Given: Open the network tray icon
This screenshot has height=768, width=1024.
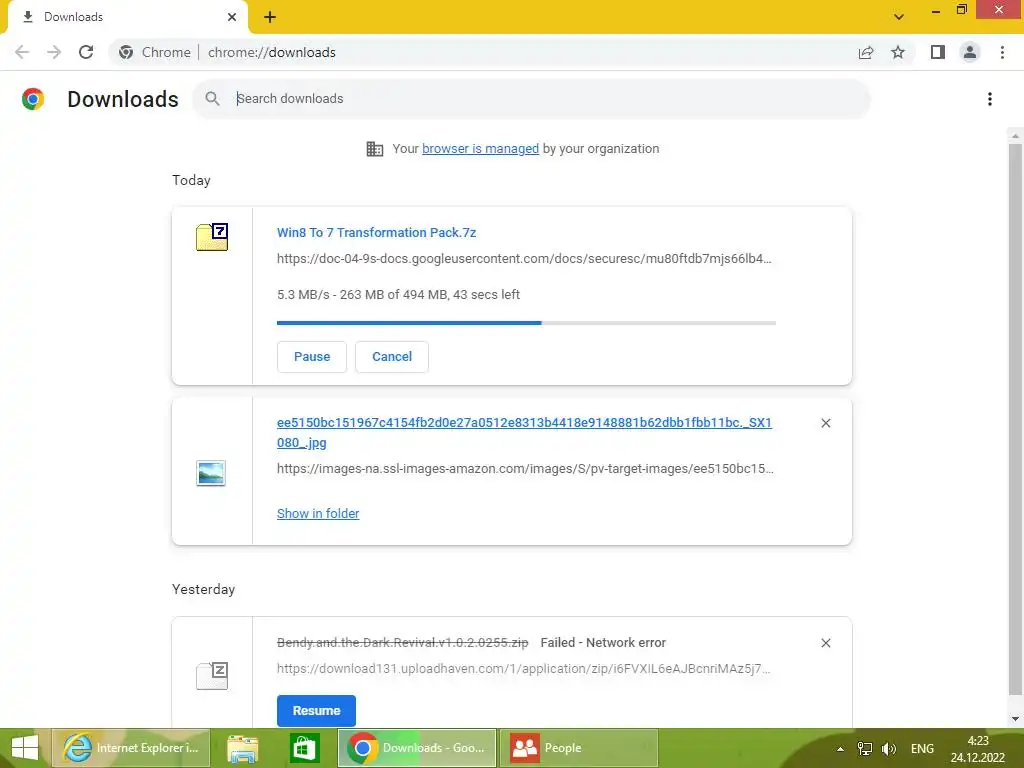Looking at the screenshot, I should [865, 749].
